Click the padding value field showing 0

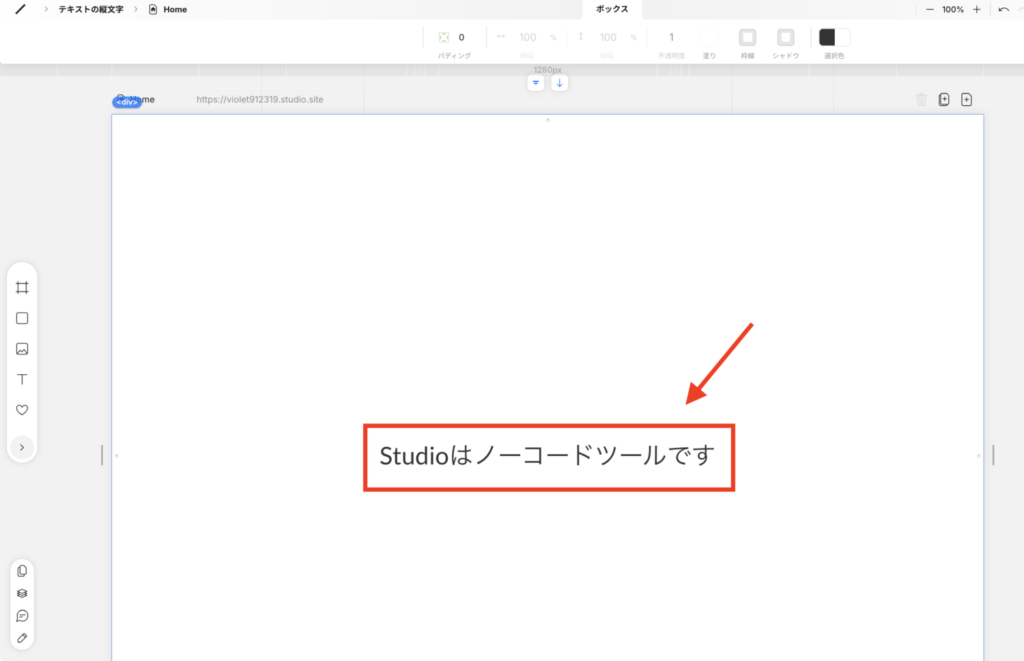[x=462, y=37]
